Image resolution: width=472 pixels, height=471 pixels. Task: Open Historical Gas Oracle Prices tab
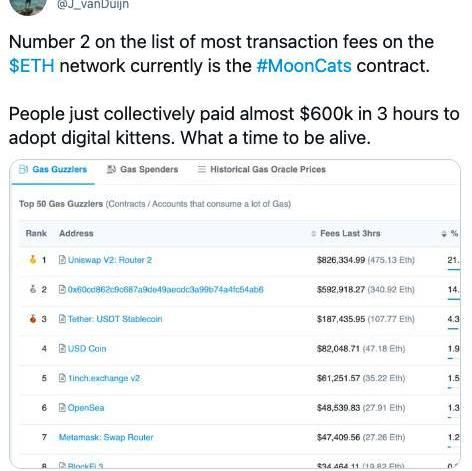pos(262,169)
